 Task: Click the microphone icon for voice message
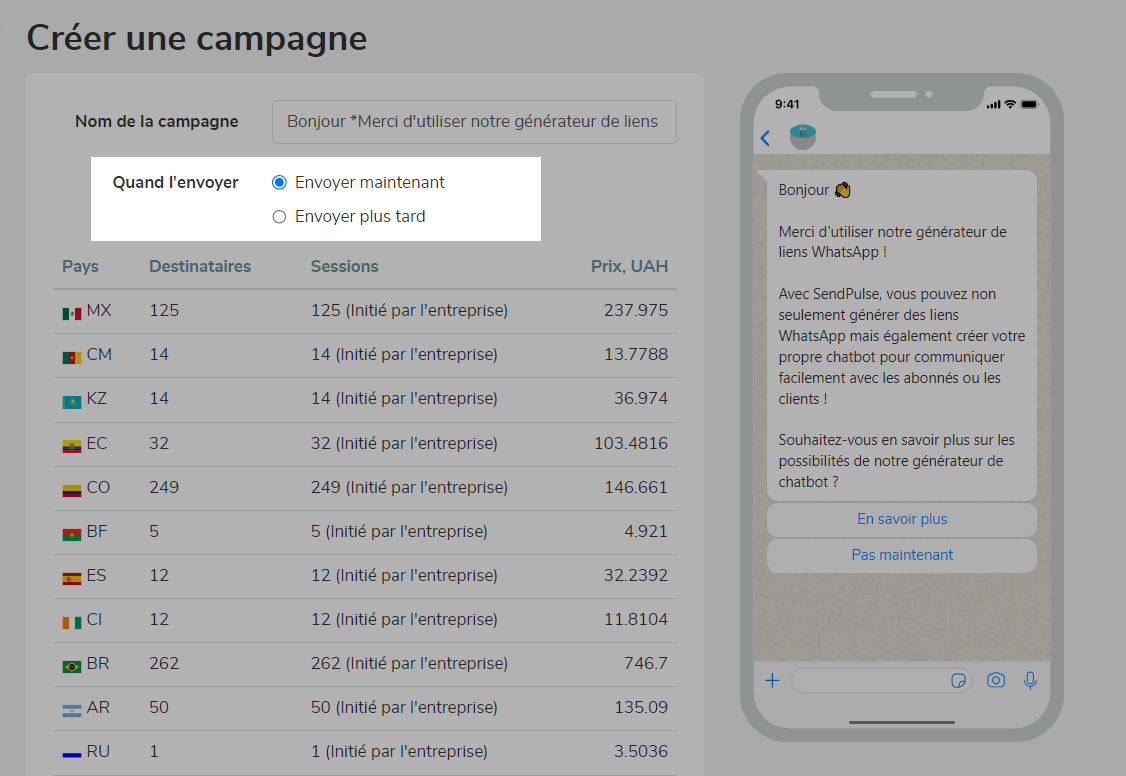tap(1031, 680)
